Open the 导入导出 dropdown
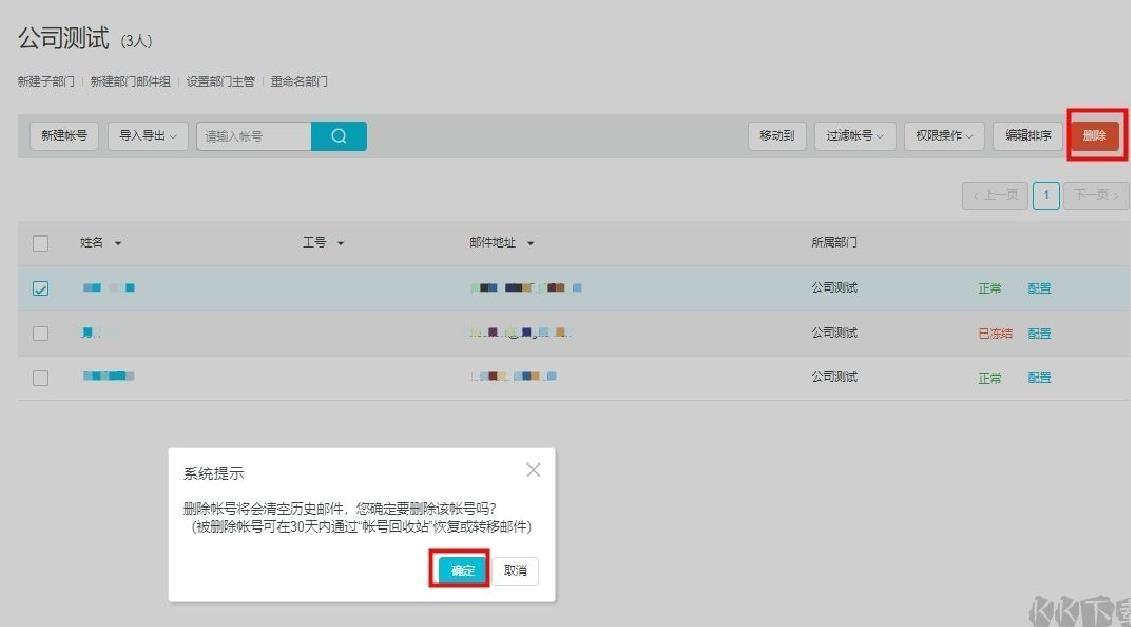Viewport: 1131px width, 627px height. 148,136
